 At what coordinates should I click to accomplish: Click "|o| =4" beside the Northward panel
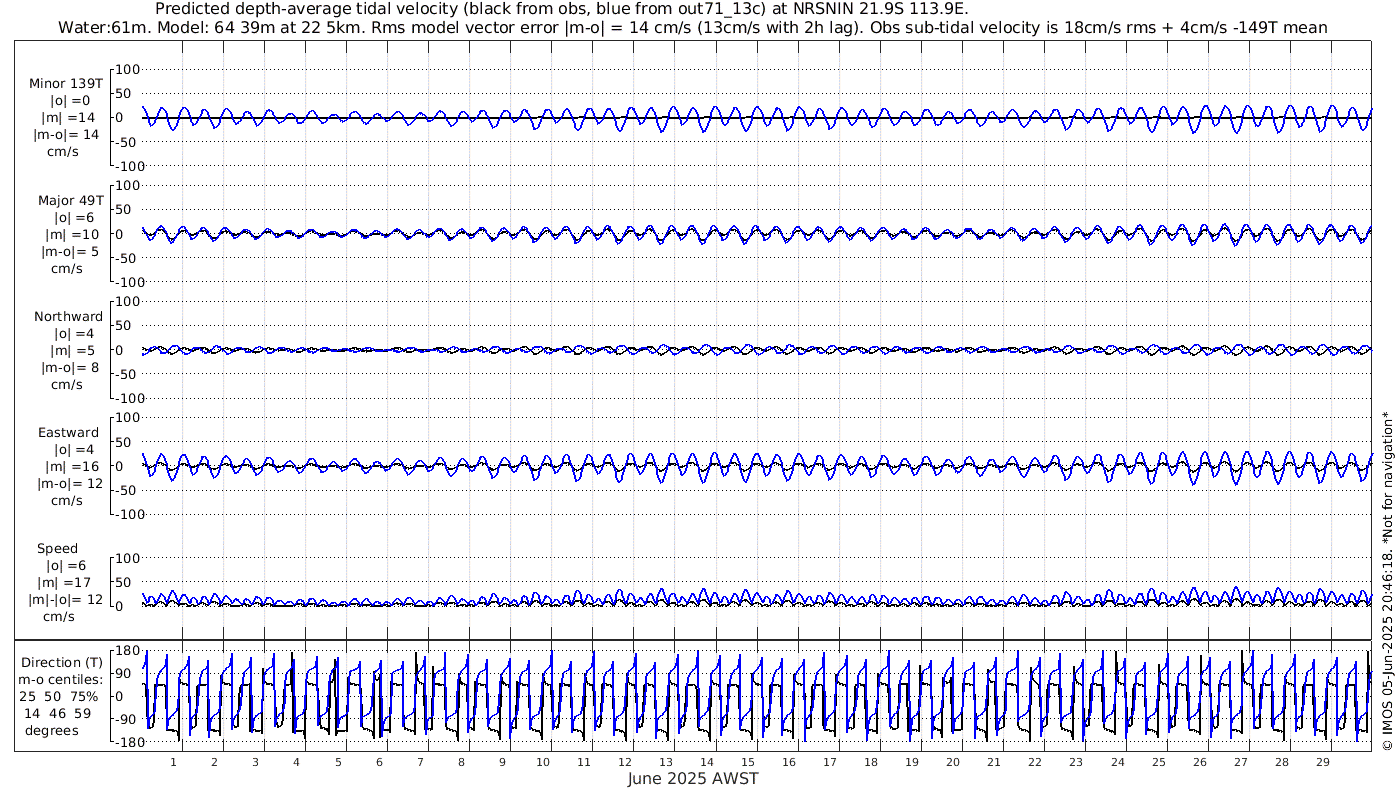coord(72,334)
